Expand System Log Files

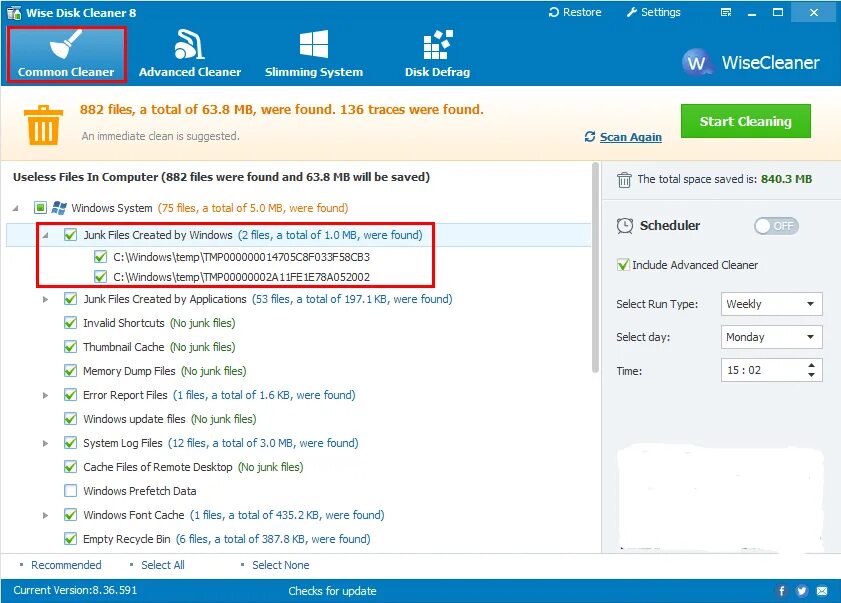point(46,443)
